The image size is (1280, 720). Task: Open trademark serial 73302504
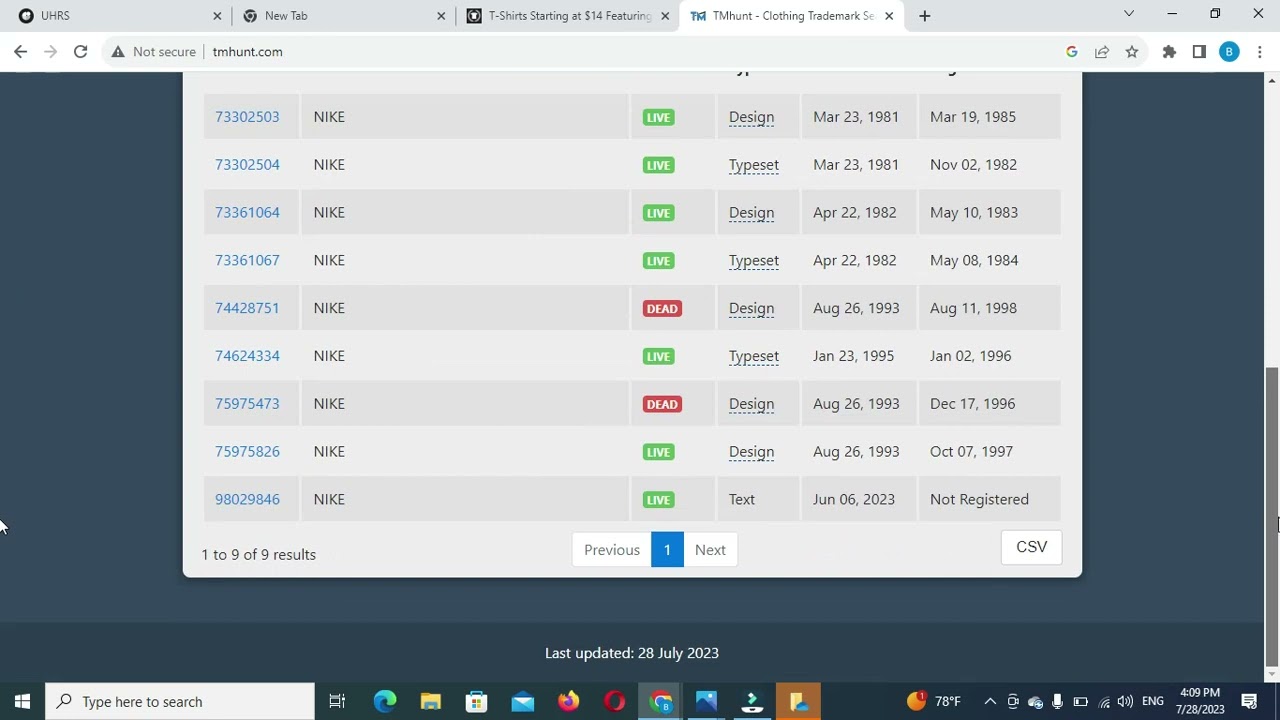click(x=247, y=165)
